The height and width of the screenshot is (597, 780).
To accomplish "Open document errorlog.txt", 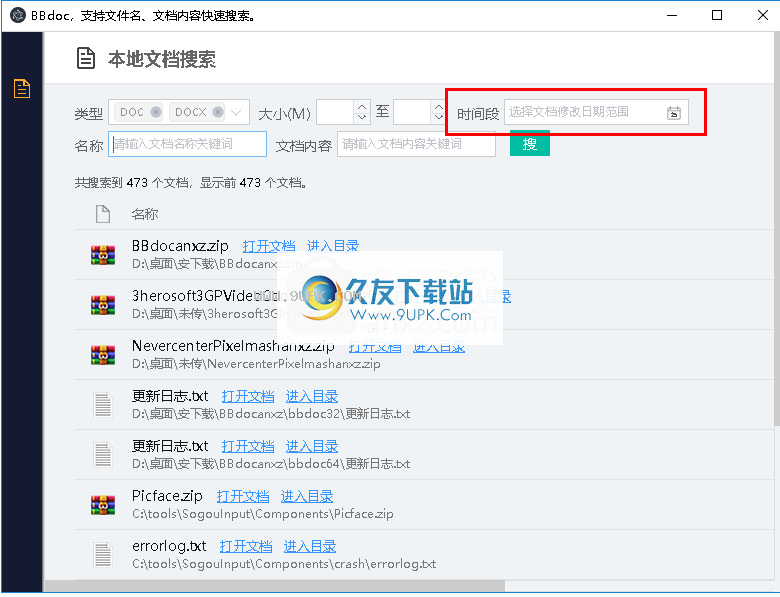I will (x=246, y=546).
